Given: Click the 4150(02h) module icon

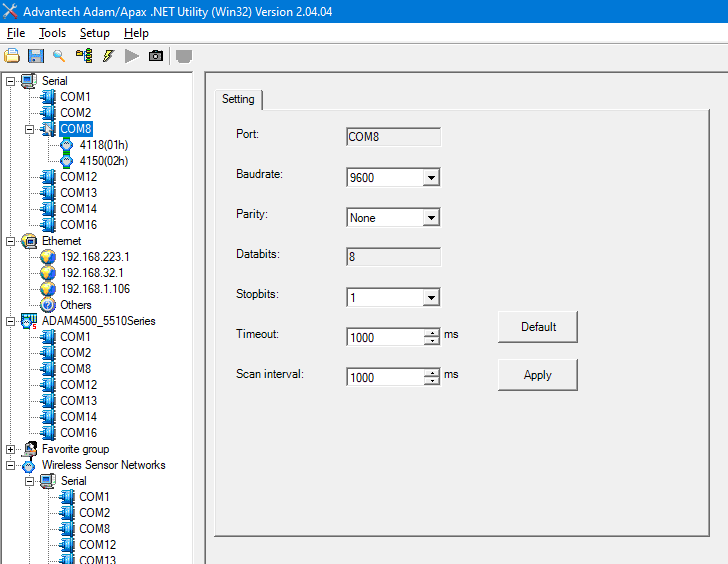Looking at the screenshot, I should 67,161.
